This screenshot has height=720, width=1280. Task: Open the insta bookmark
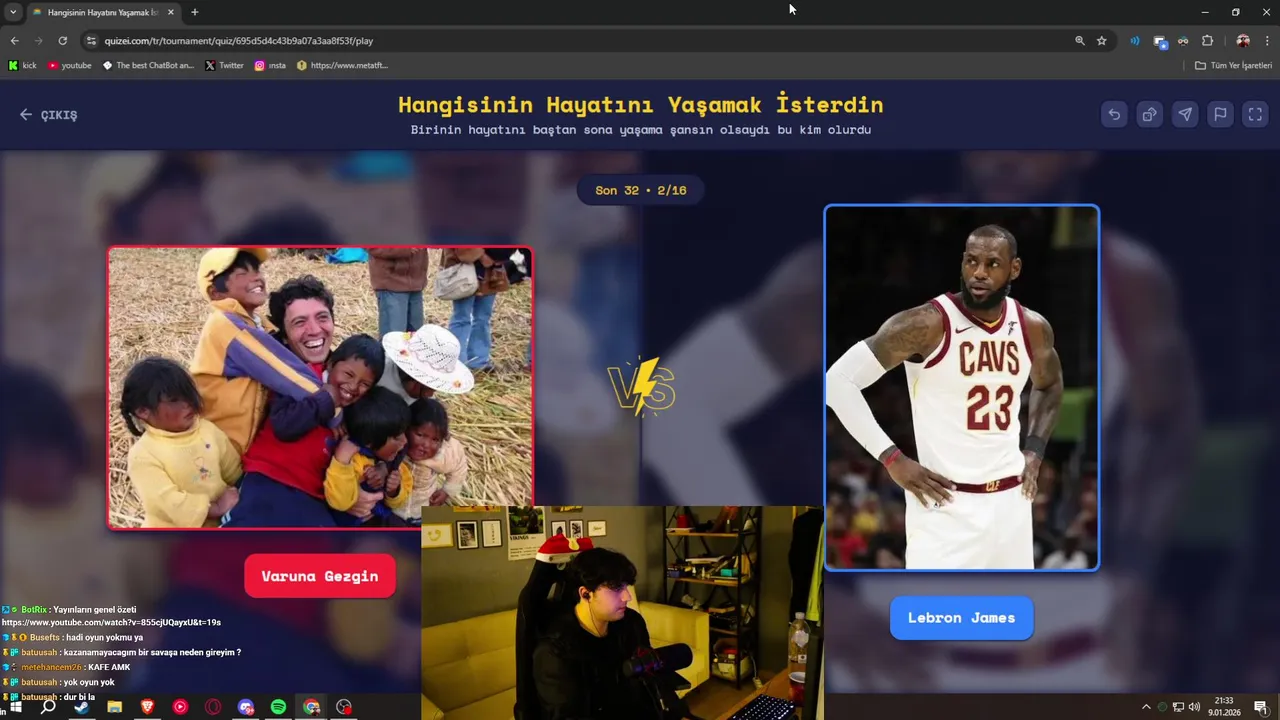(270, 65)
